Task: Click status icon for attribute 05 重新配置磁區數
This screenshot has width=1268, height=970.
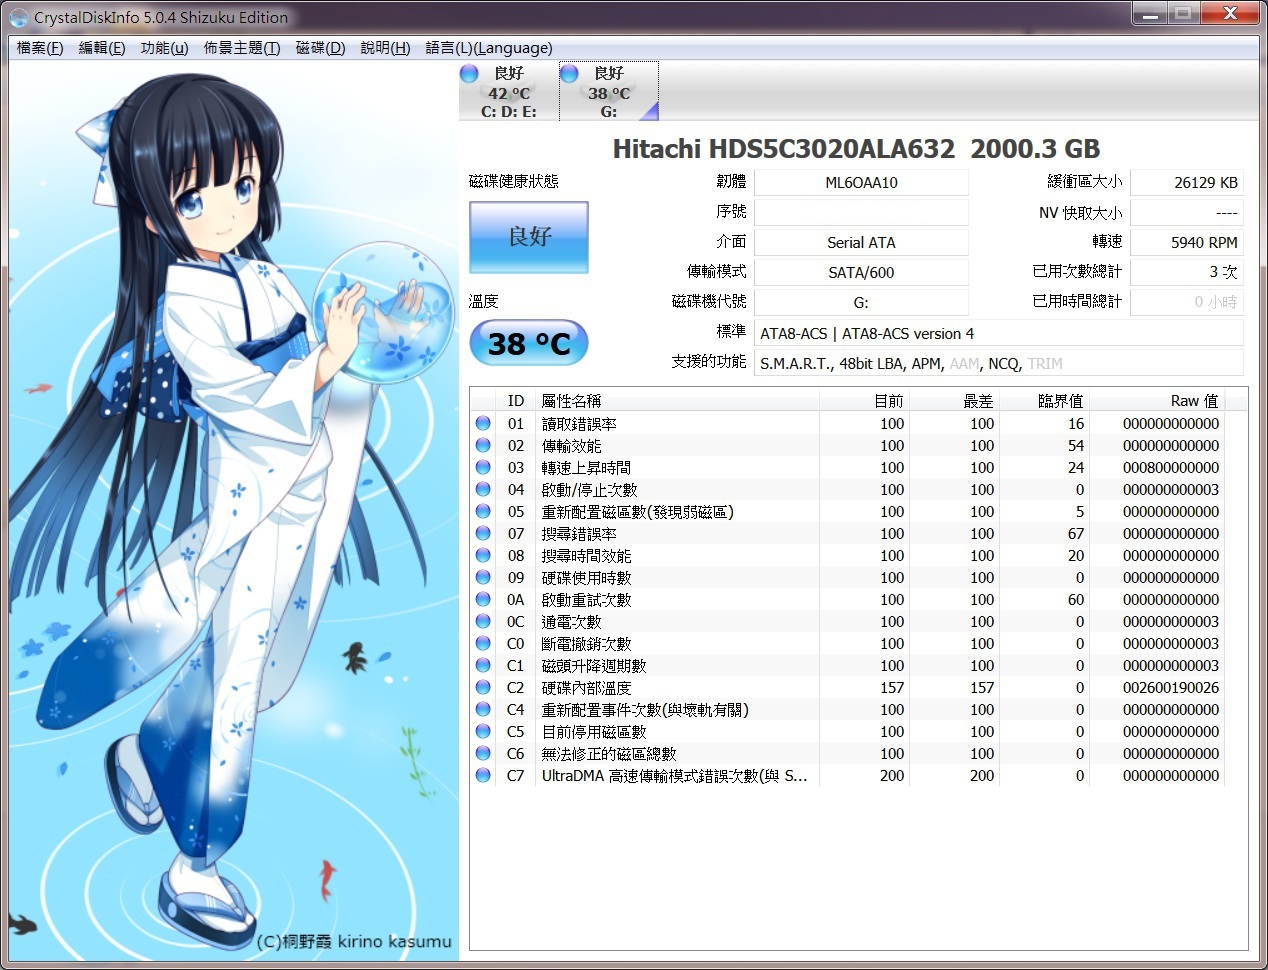Action: 483,511
